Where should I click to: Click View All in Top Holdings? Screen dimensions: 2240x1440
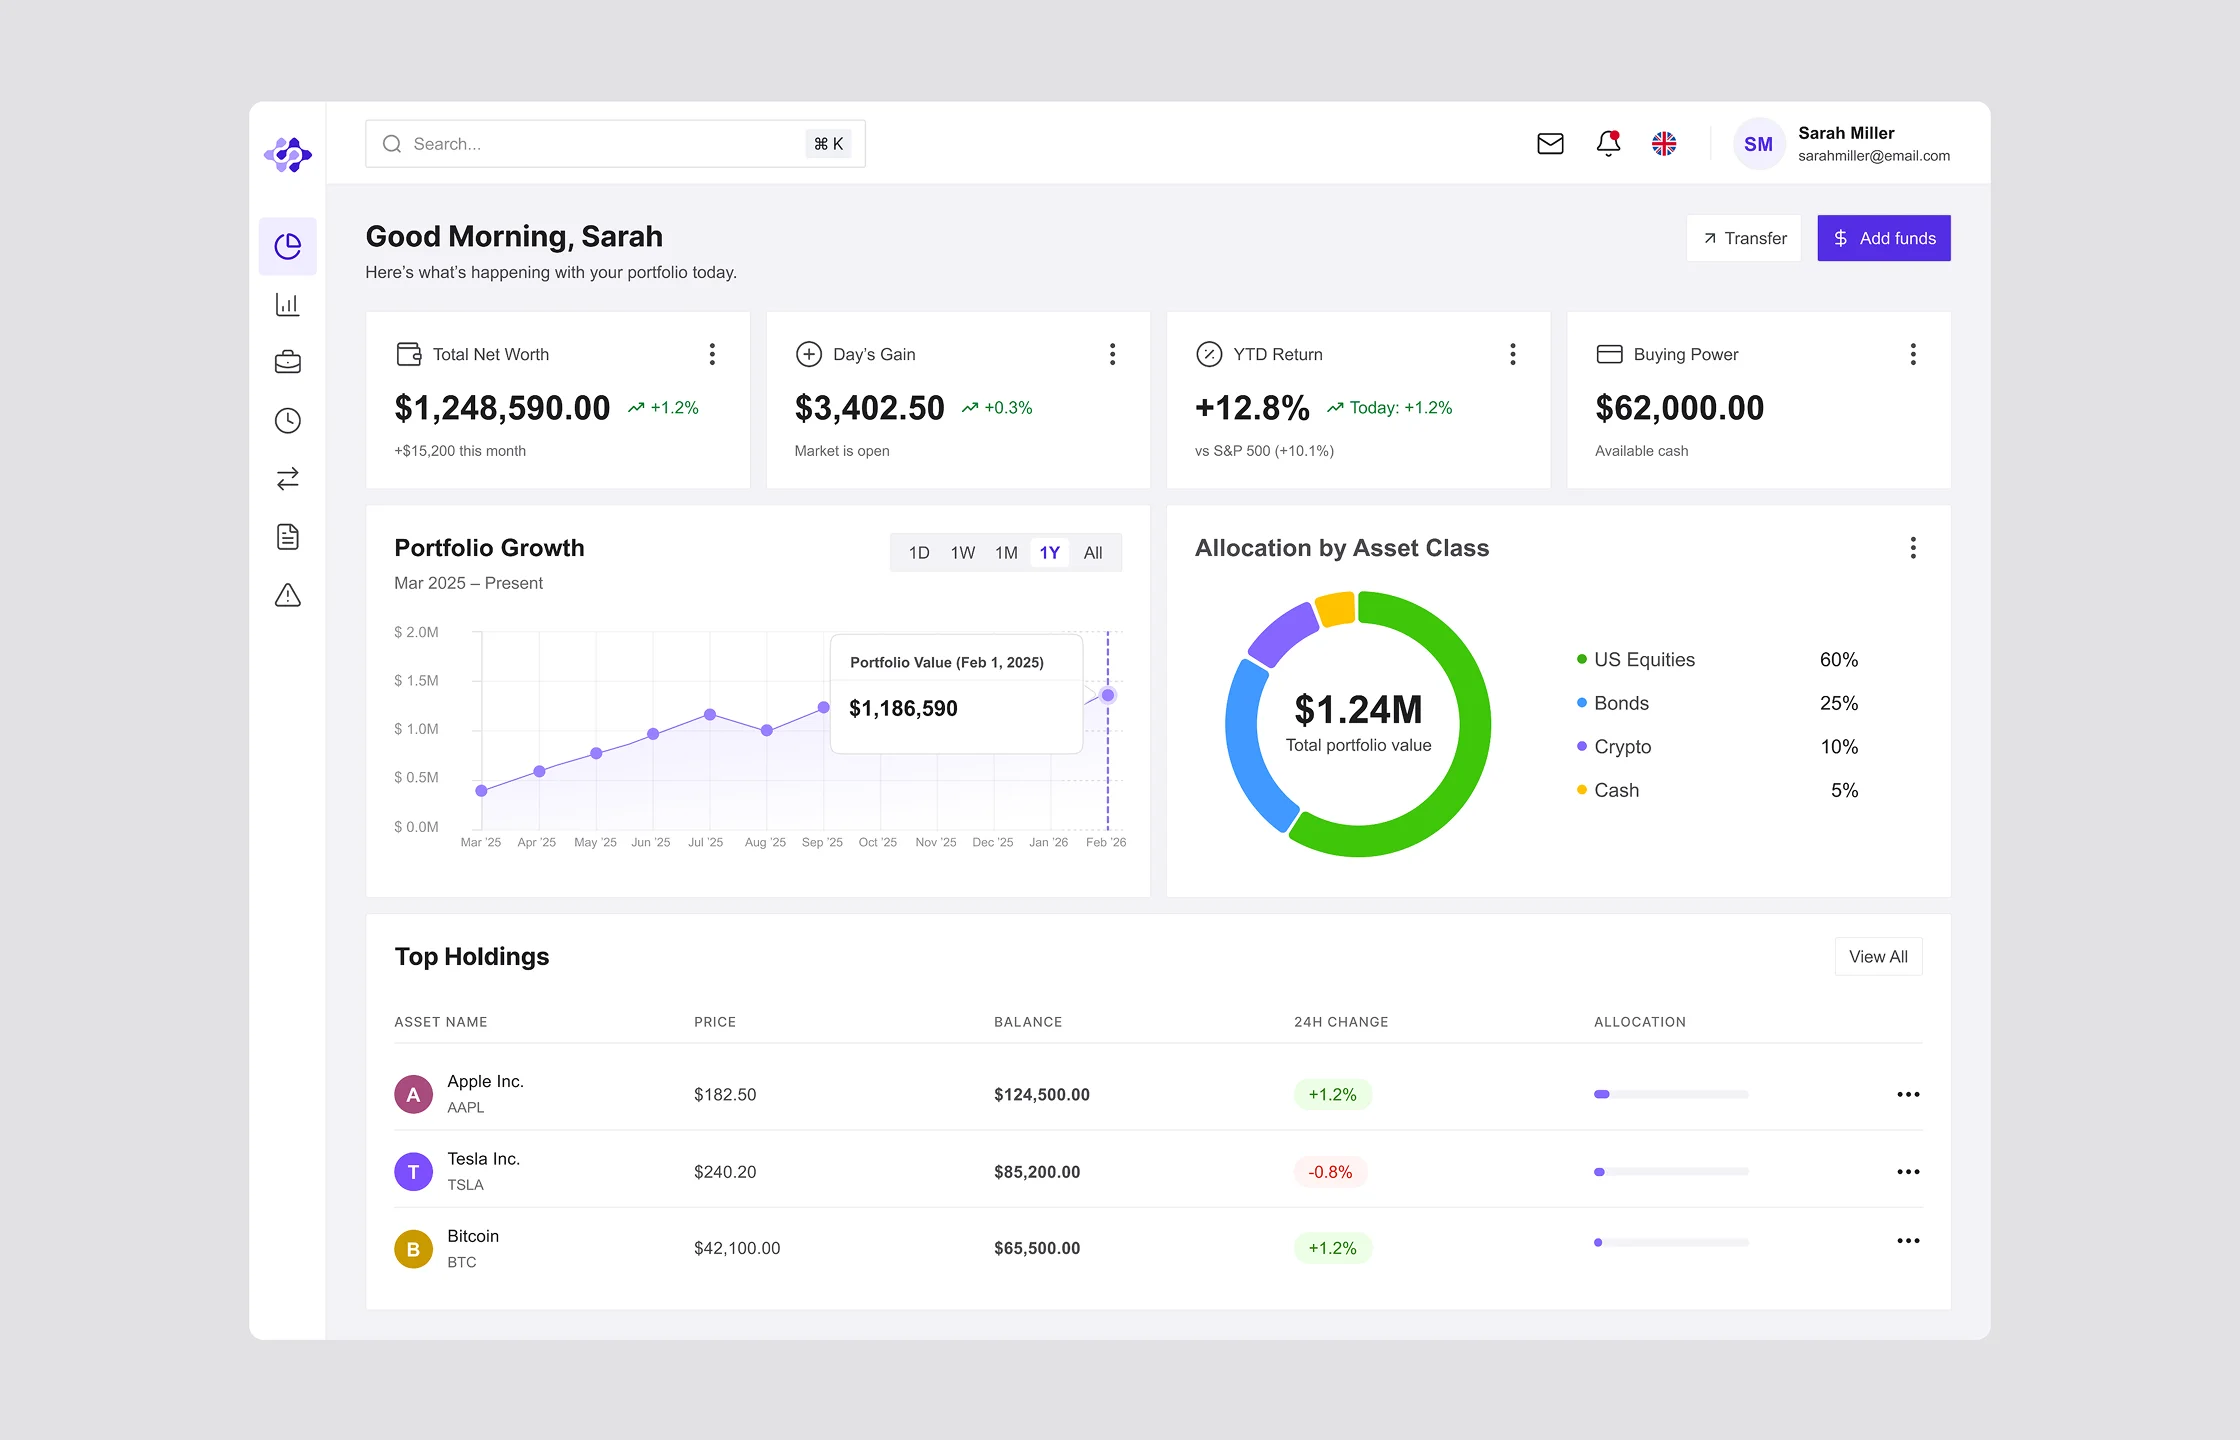tap(1878, 956)
